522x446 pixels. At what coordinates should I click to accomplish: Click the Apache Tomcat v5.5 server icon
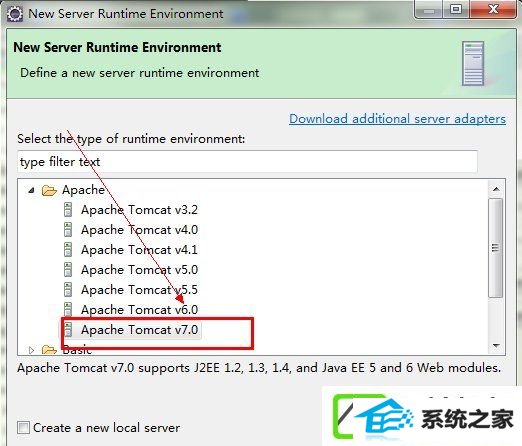[x=68, y=290]
